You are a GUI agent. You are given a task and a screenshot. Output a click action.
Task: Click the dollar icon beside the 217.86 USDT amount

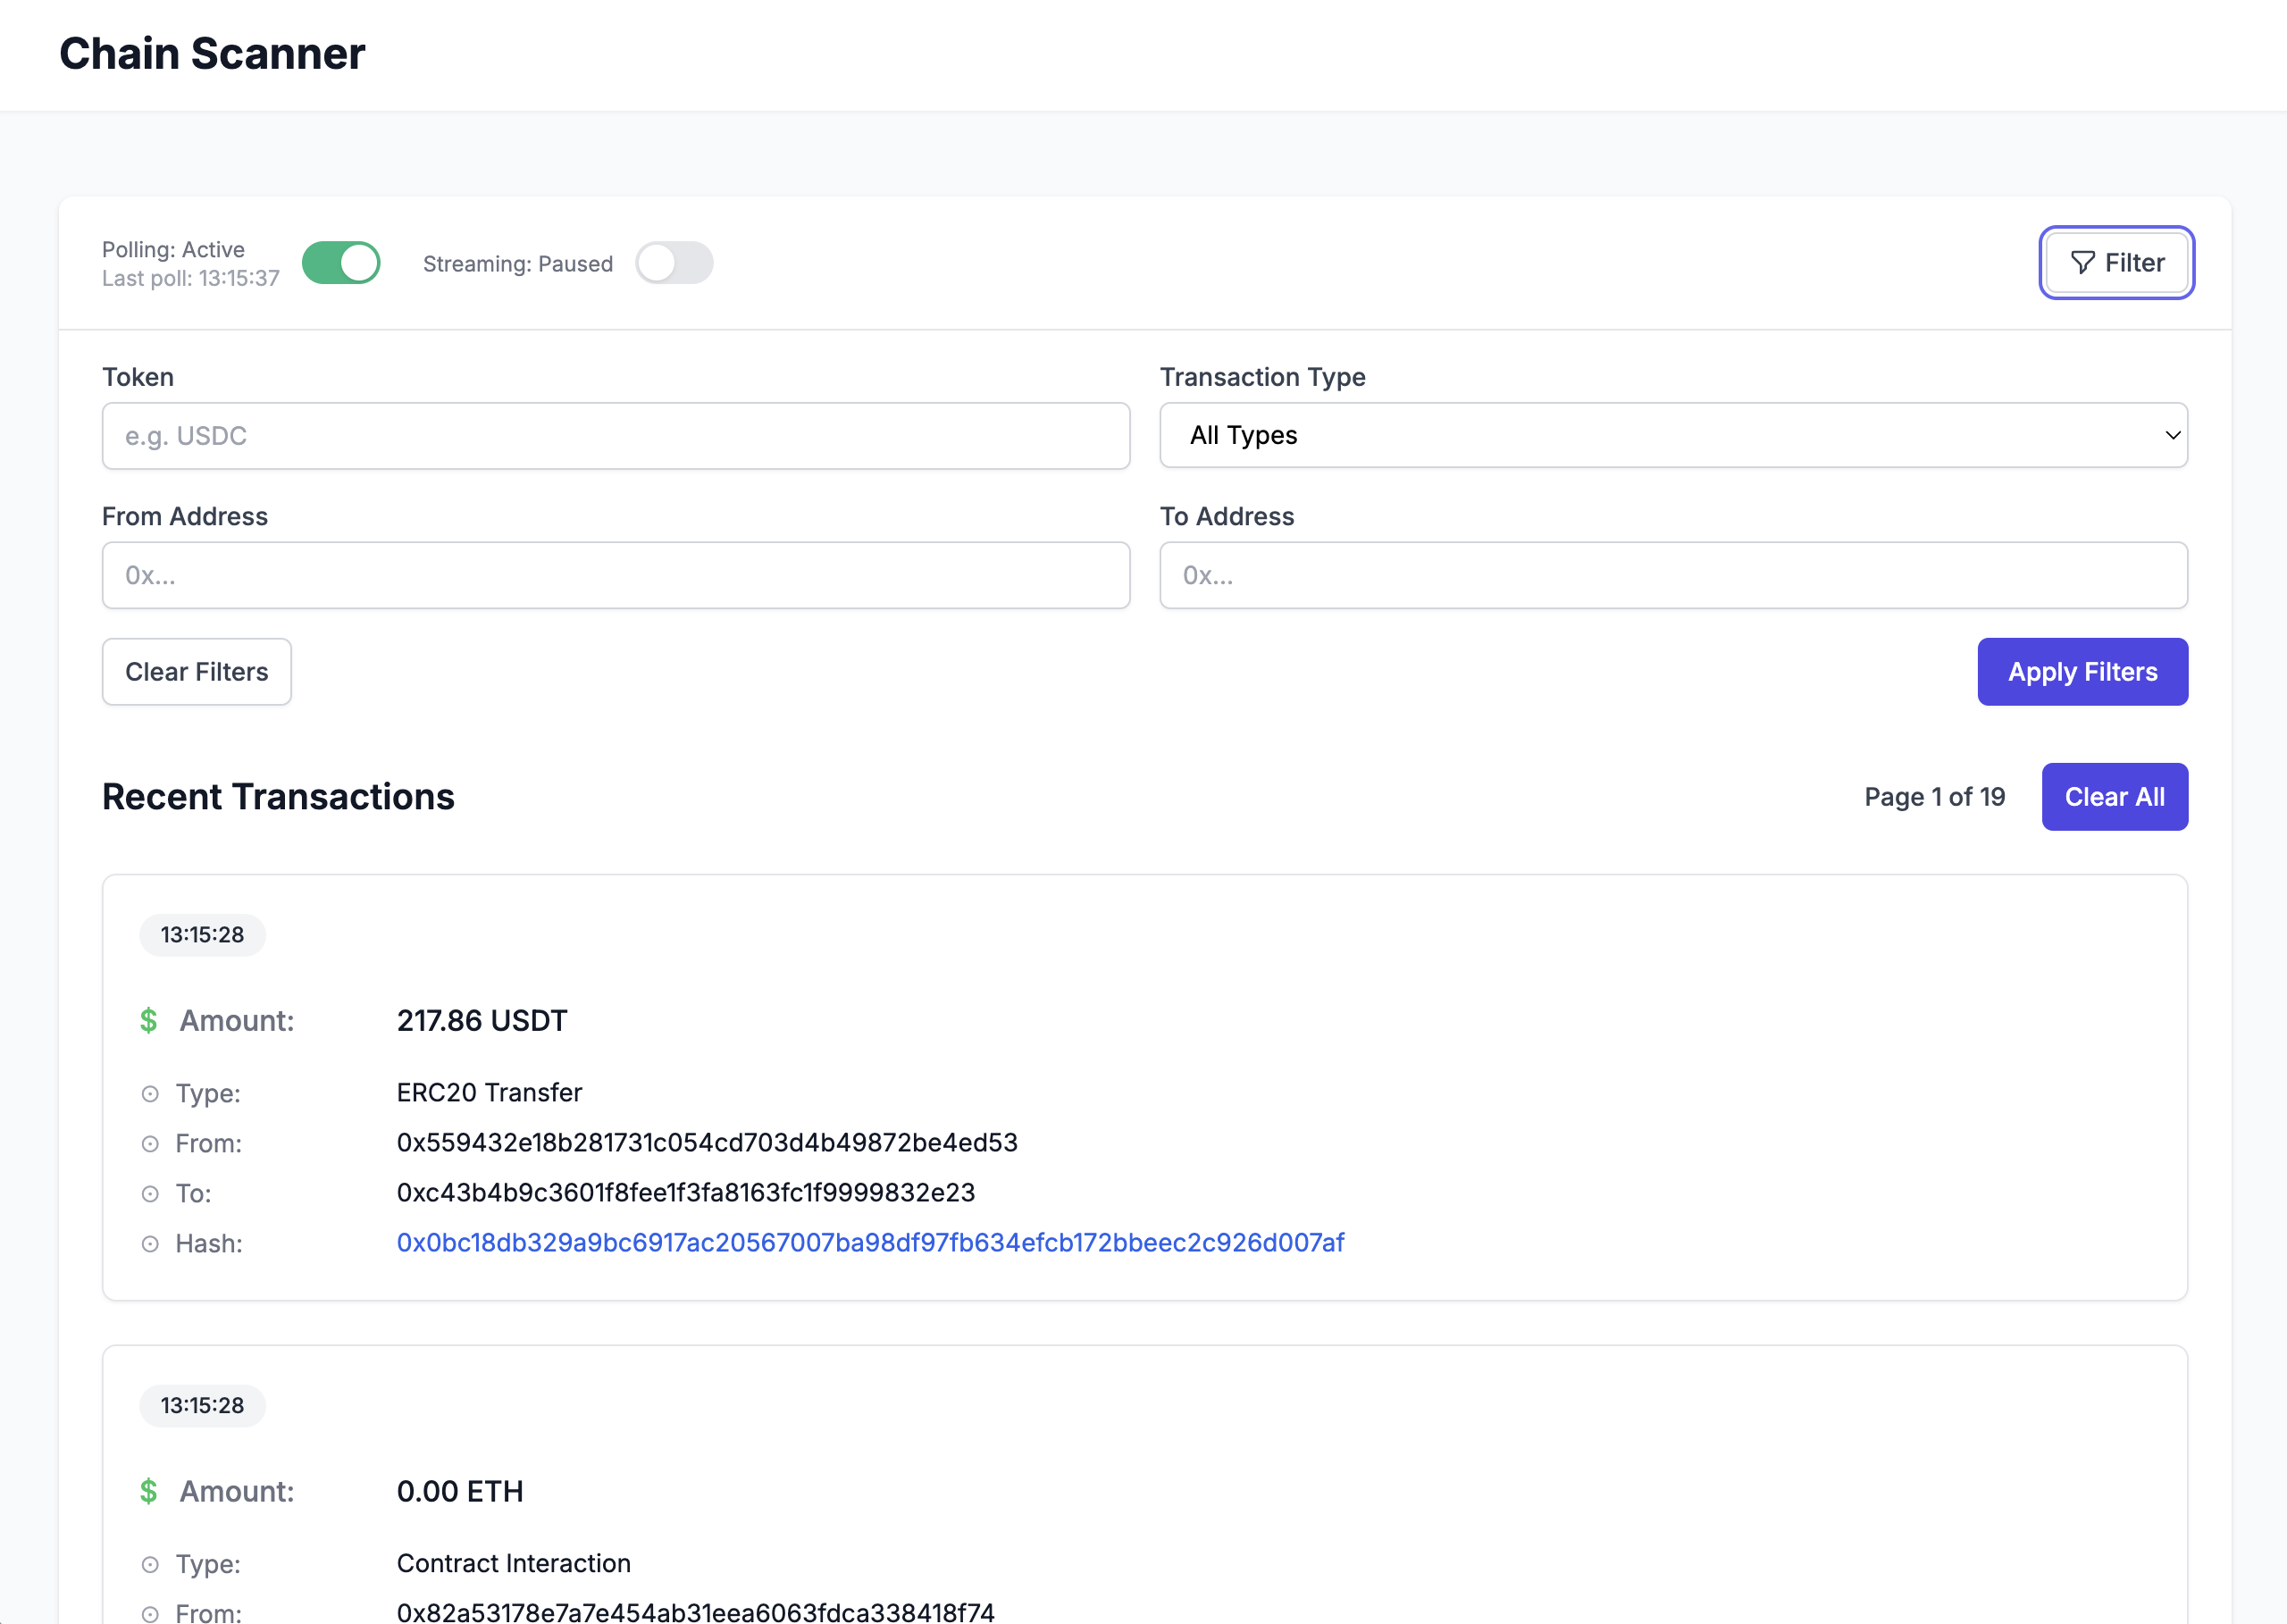pyautogui.click(x=149, y=1021)
